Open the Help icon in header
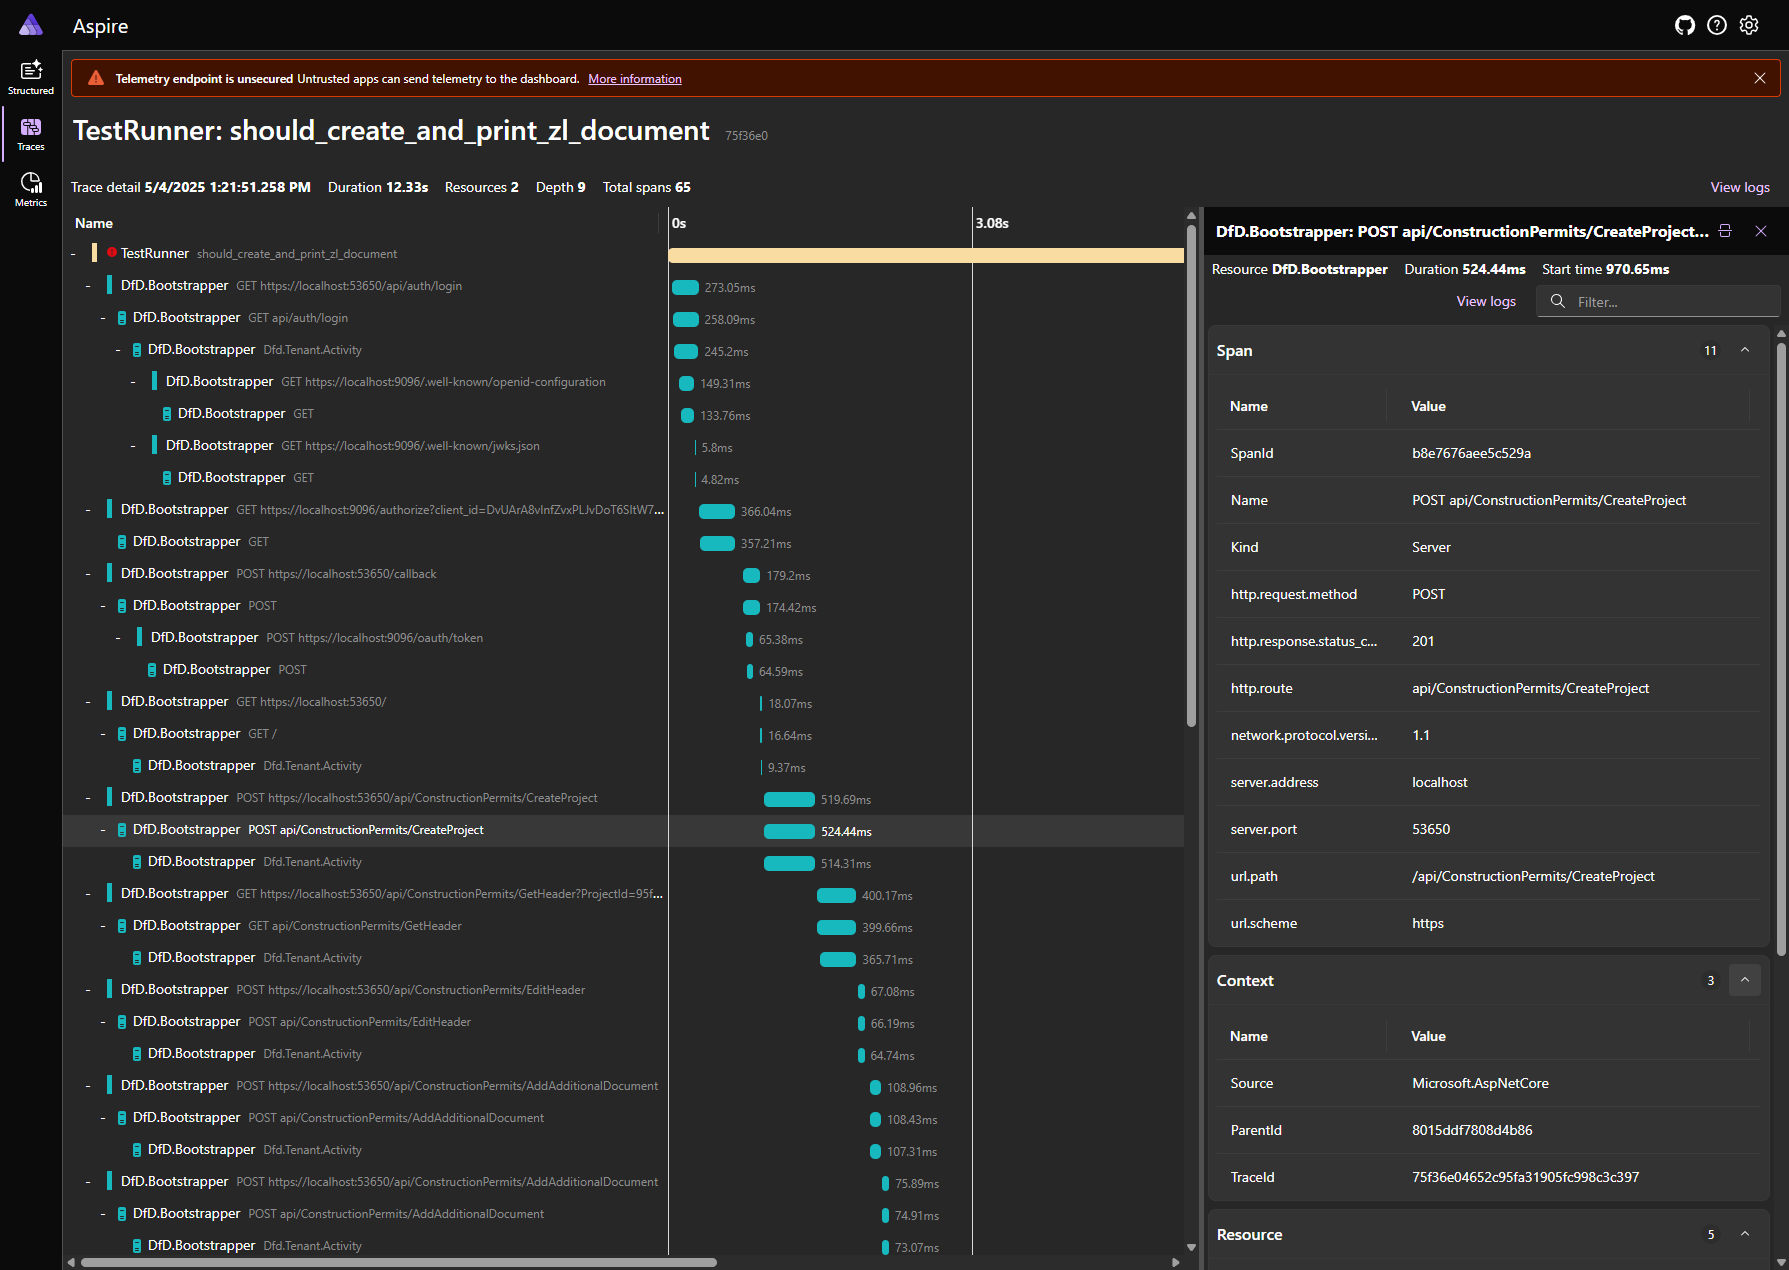Image resolution: width=1789 pixels, height=1270 pixels. (1717, 26)
